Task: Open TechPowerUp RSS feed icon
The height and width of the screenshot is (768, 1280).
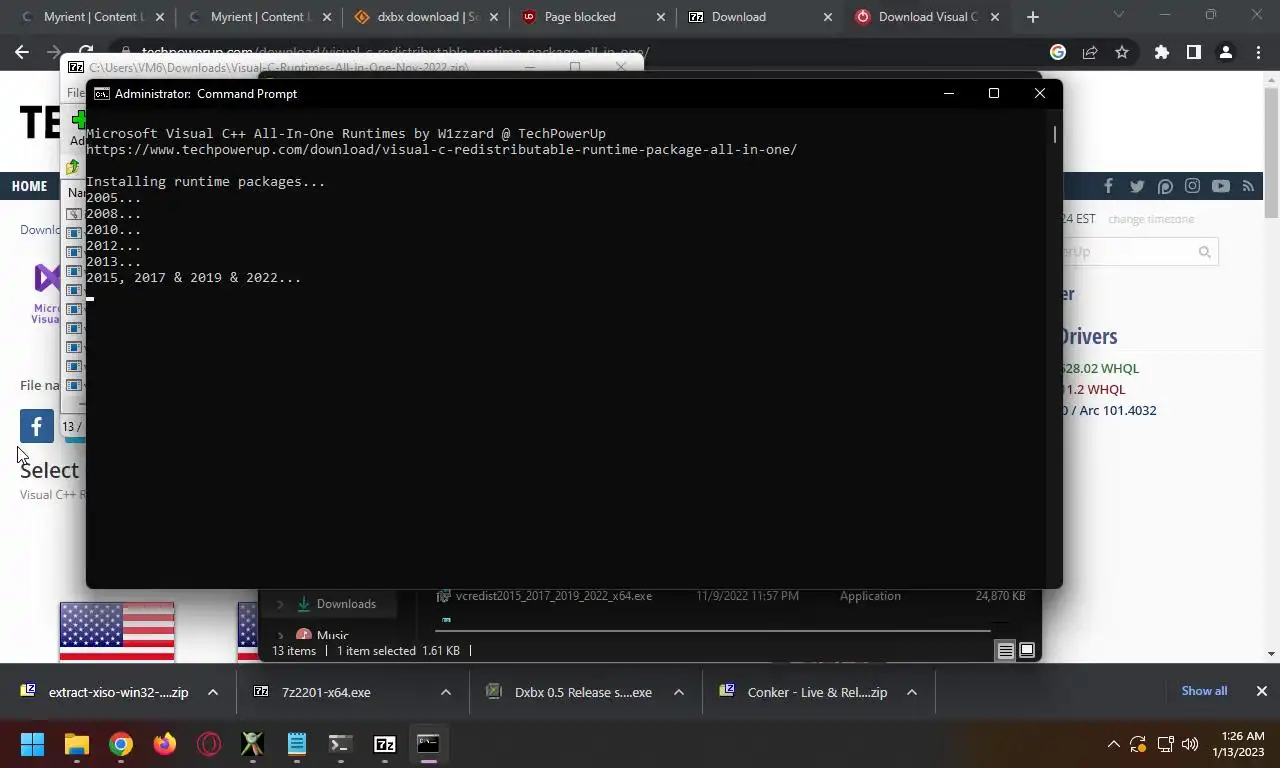Action: [1248, 186]
